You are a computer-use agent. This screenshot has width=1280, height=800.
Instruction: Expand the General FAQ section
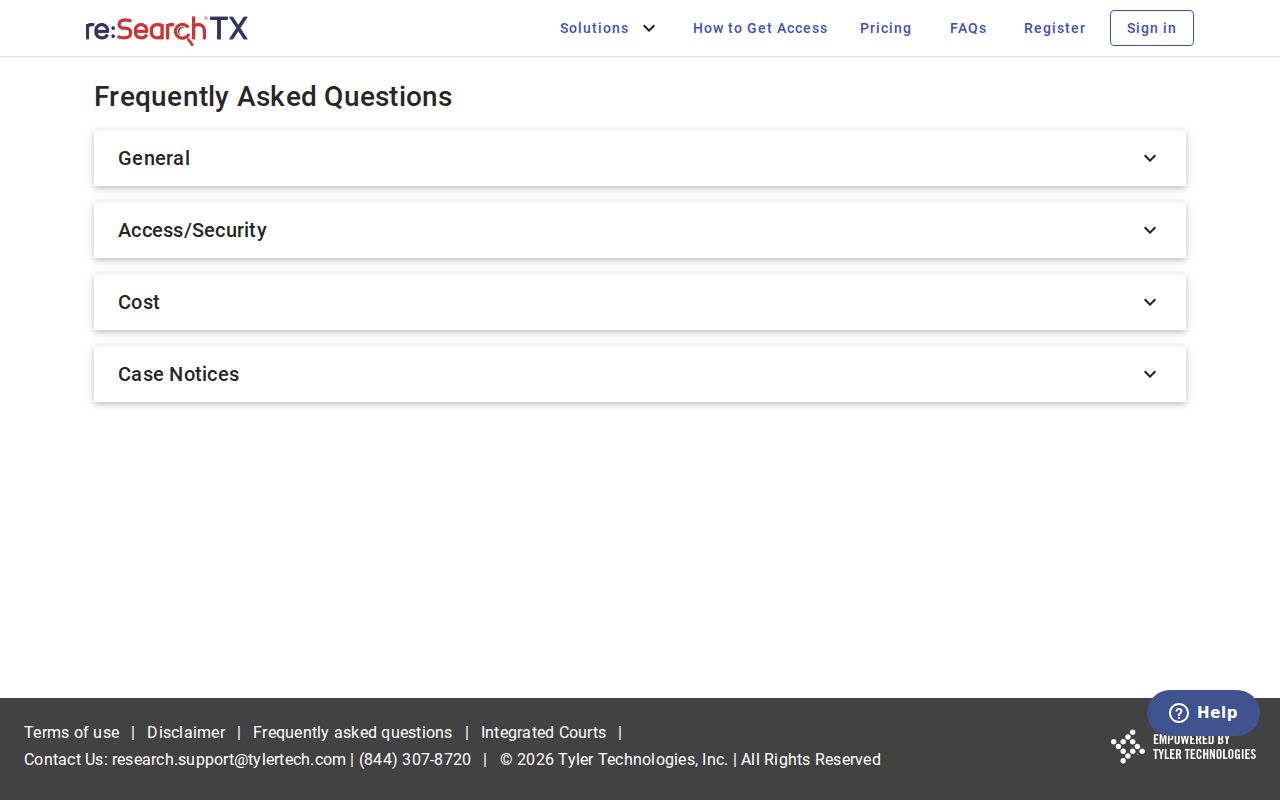[x=640, y=158]
